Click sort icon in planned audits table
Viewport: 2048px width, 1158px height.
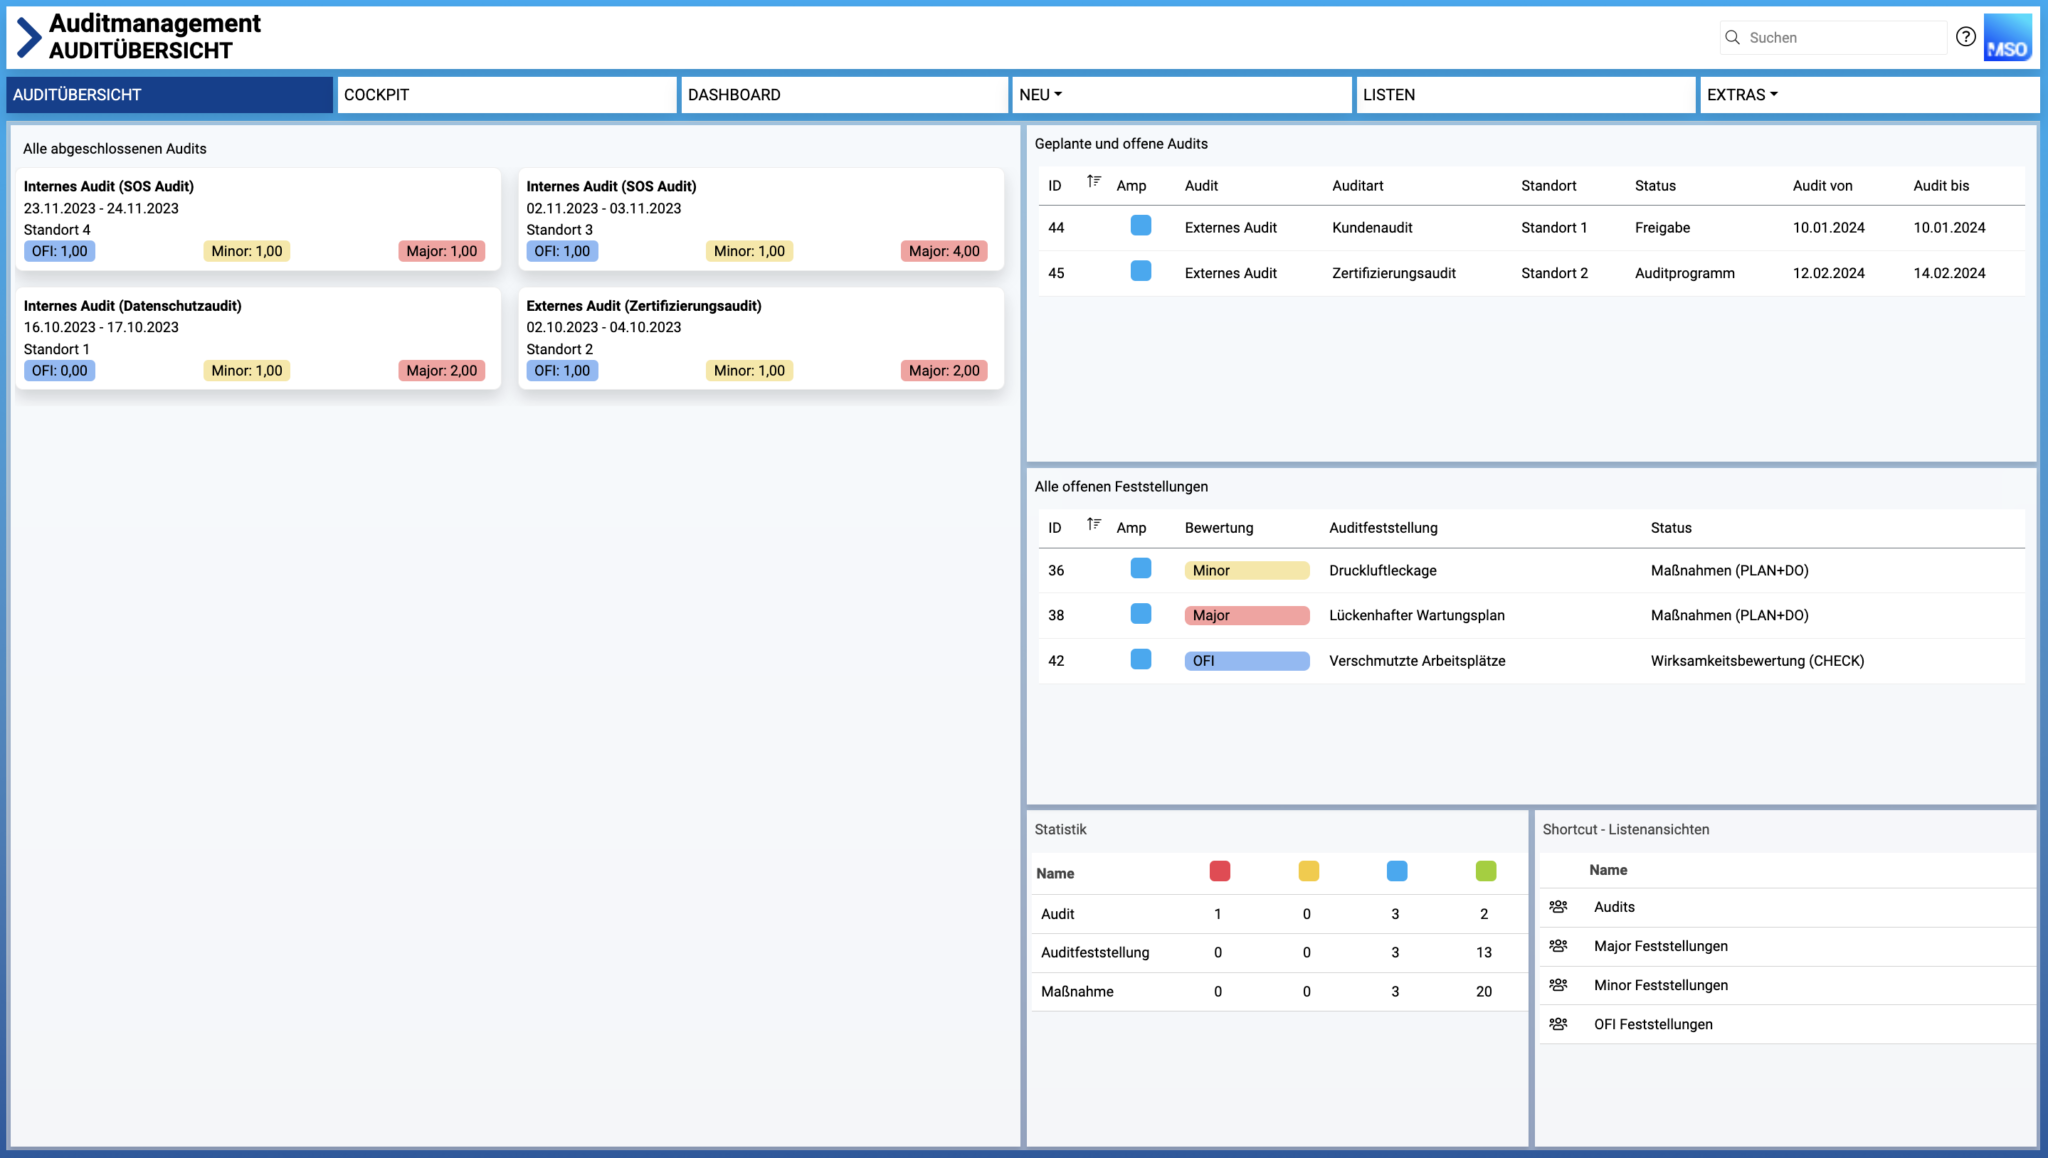(x=1094, y=182)
